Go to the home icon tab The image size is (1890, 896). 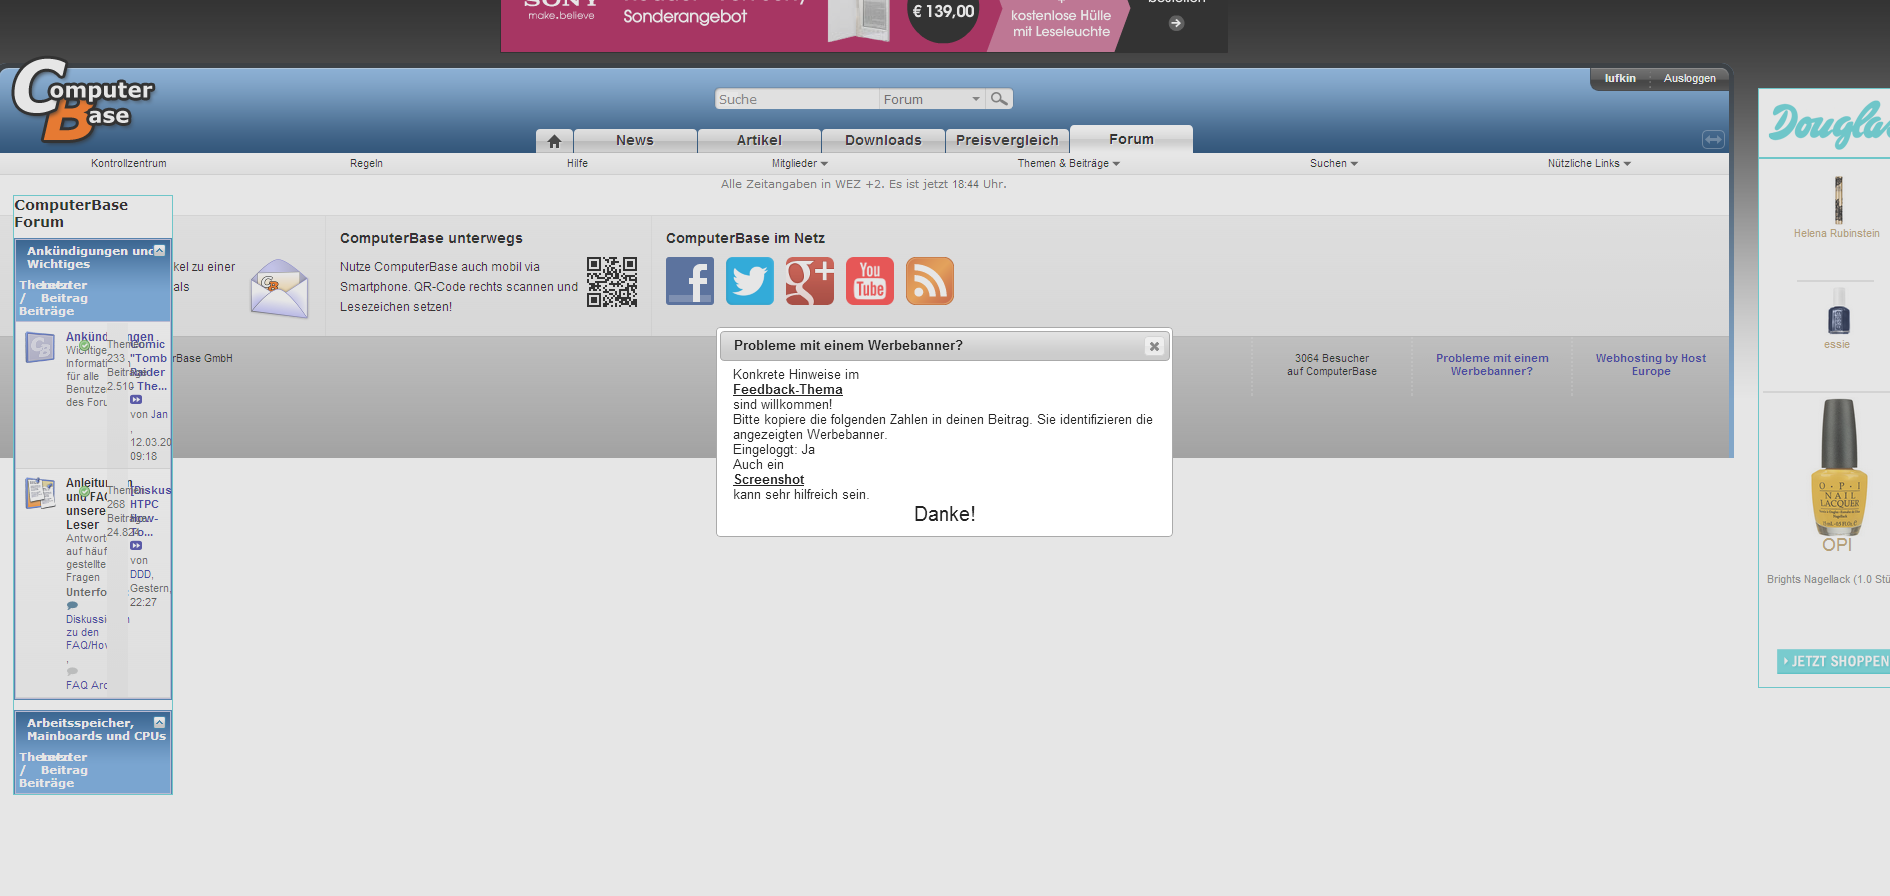click(x=554, y=141)
